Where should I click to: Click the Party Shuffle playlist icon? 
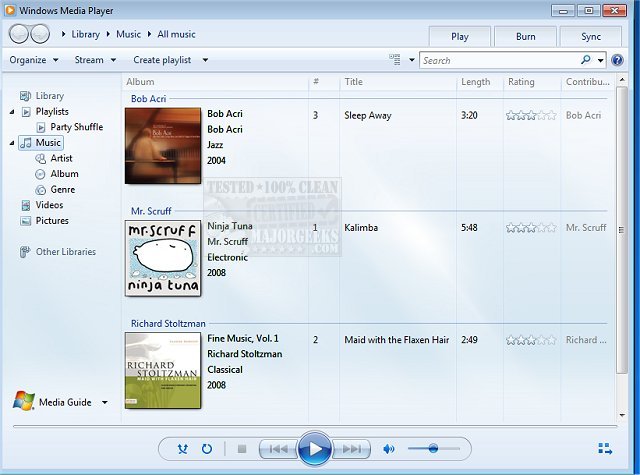(41, 127)
